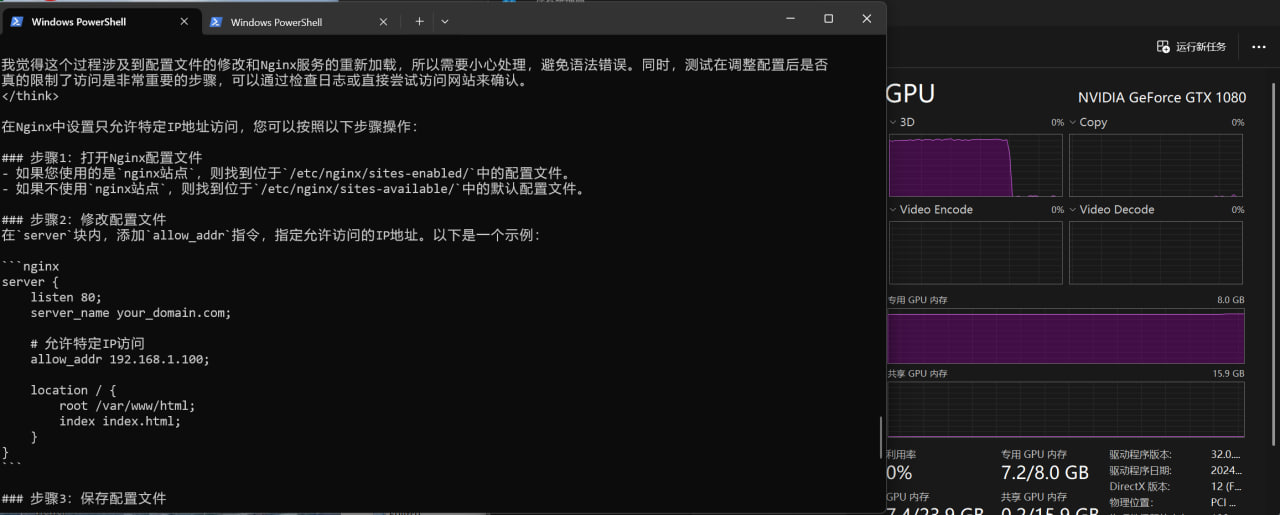
Task: Click the 3D usage graph
Action: point(975,165)
